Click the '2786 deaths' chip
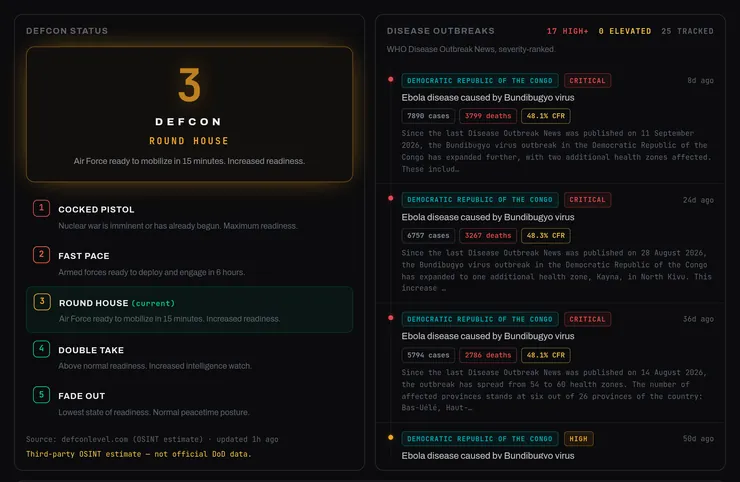The width and height of the screenshot is (740, 482). coord(488,355)
